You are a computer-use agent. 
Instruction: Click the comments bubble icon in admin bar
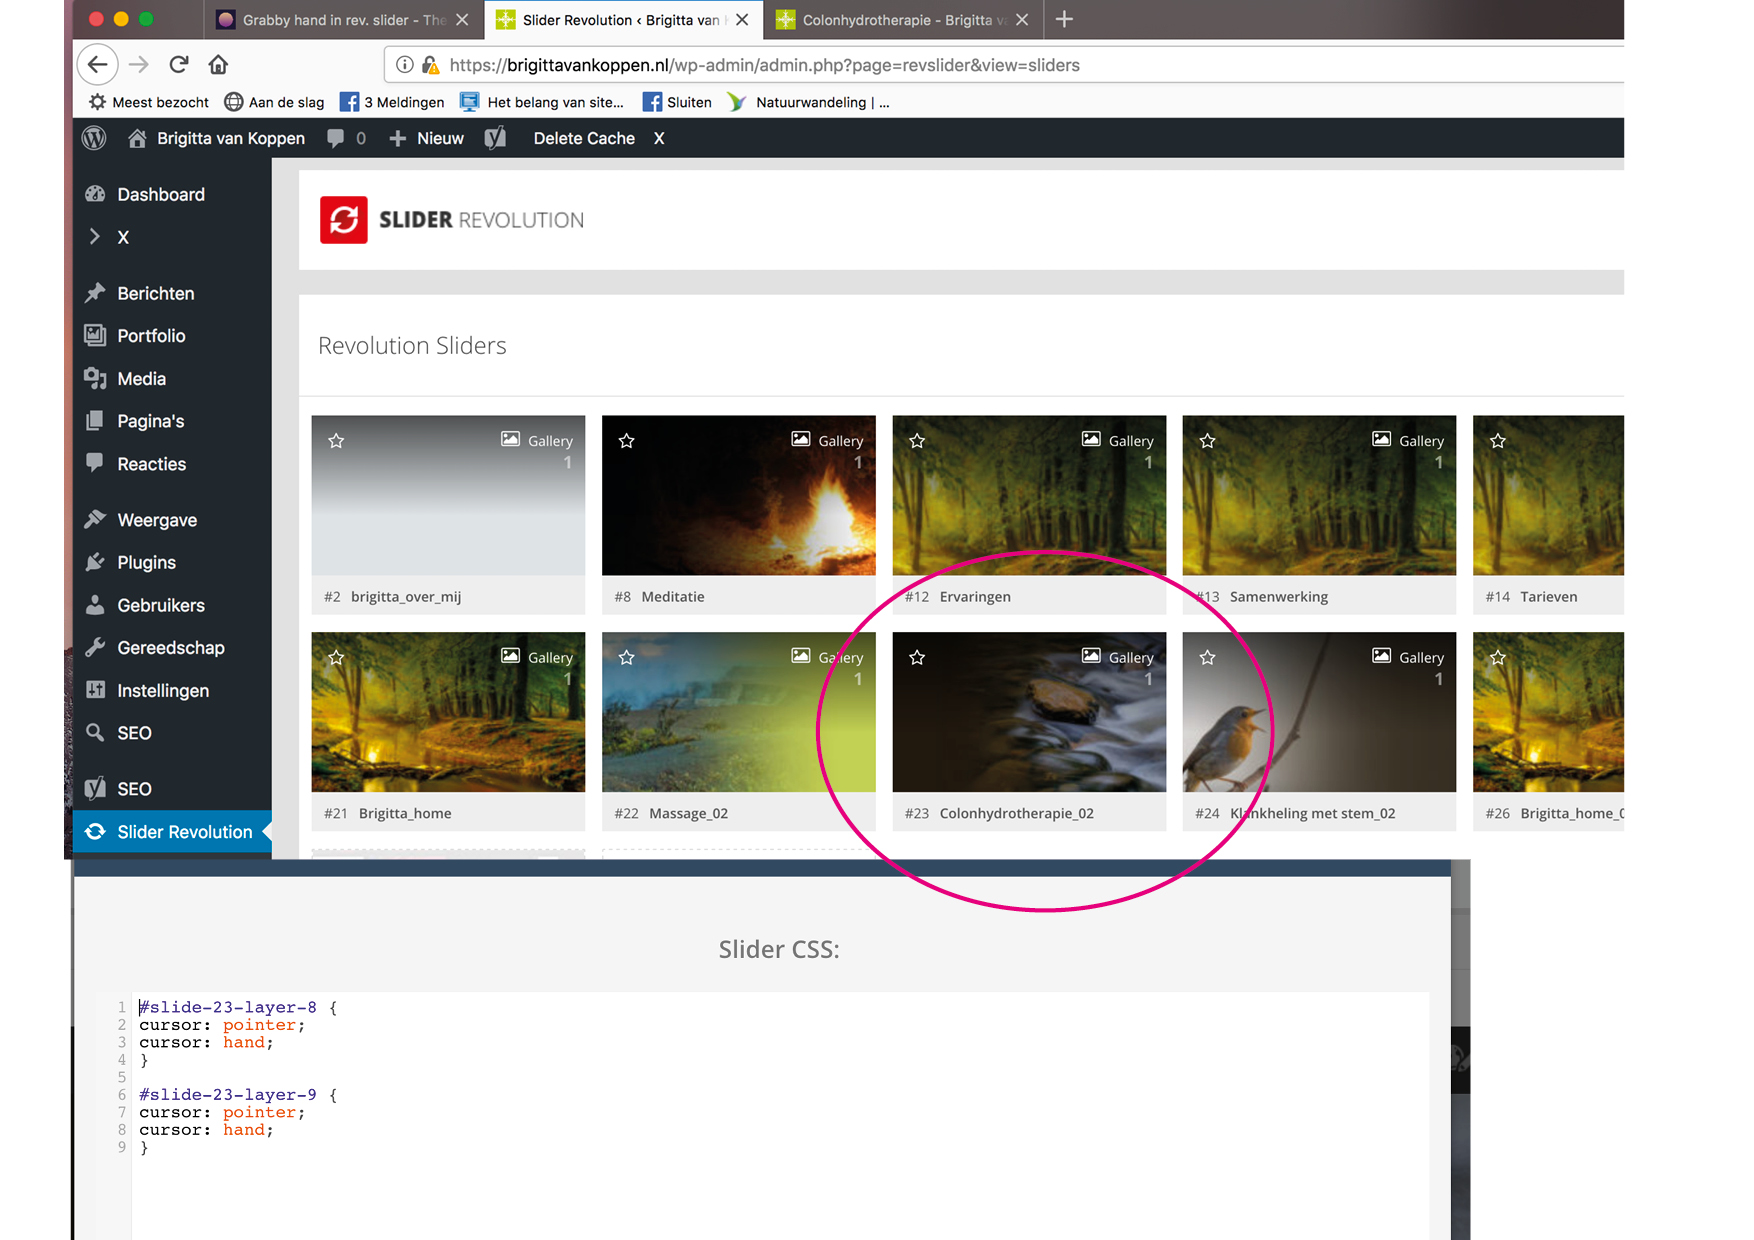(x=336, y=138)
